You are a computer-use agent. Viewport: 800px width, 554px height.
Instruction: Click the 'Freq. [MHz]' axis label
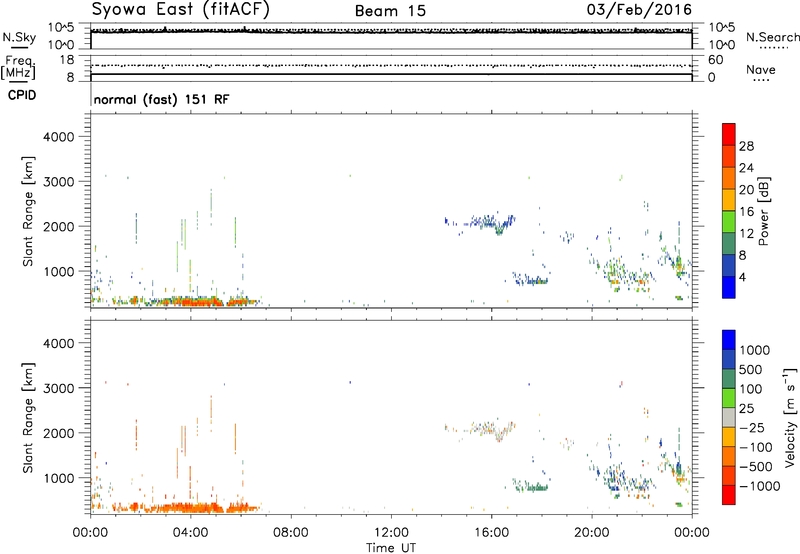(x=18, y=68)
